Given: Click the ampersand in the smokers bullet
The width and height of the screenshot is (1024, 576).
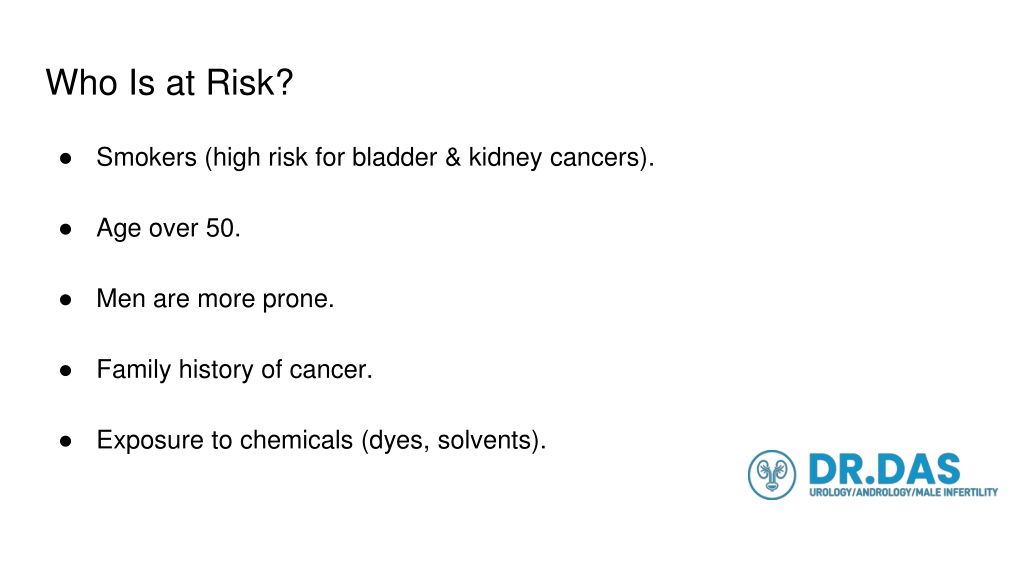Looking at the screenshot, I should coord(453,157).
